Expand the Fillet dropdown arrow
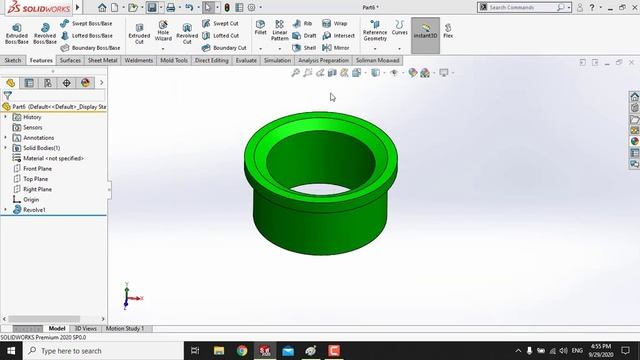 pos(260,49)
